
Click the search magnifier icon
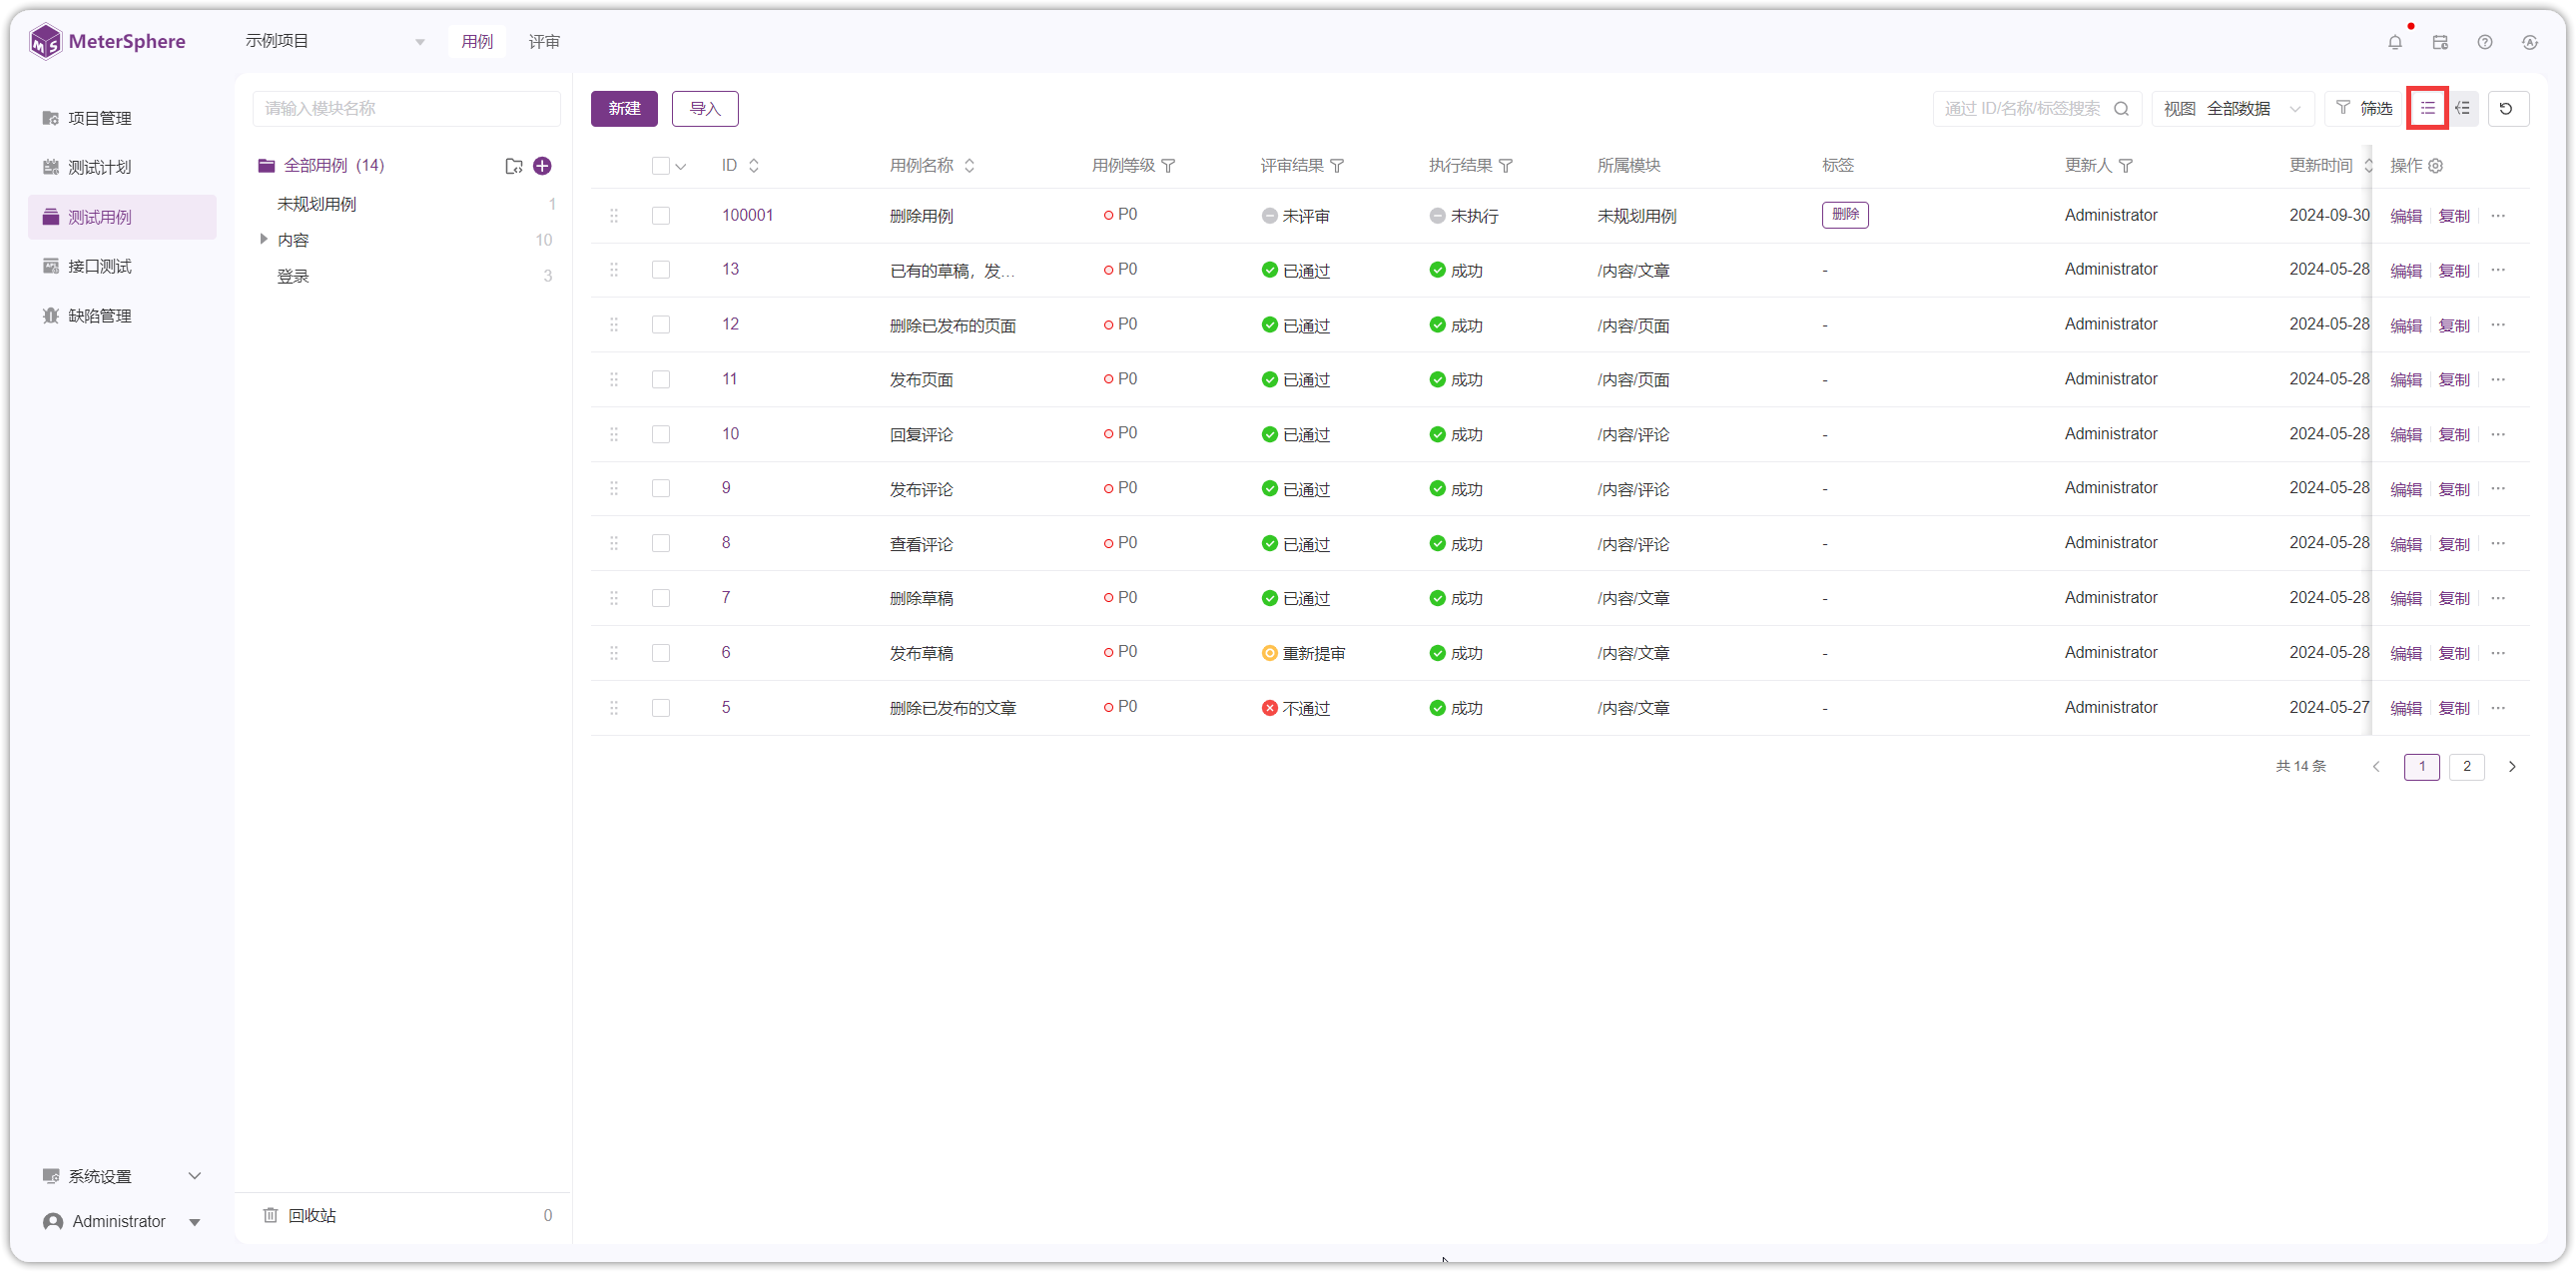[x=2121, y=108]
